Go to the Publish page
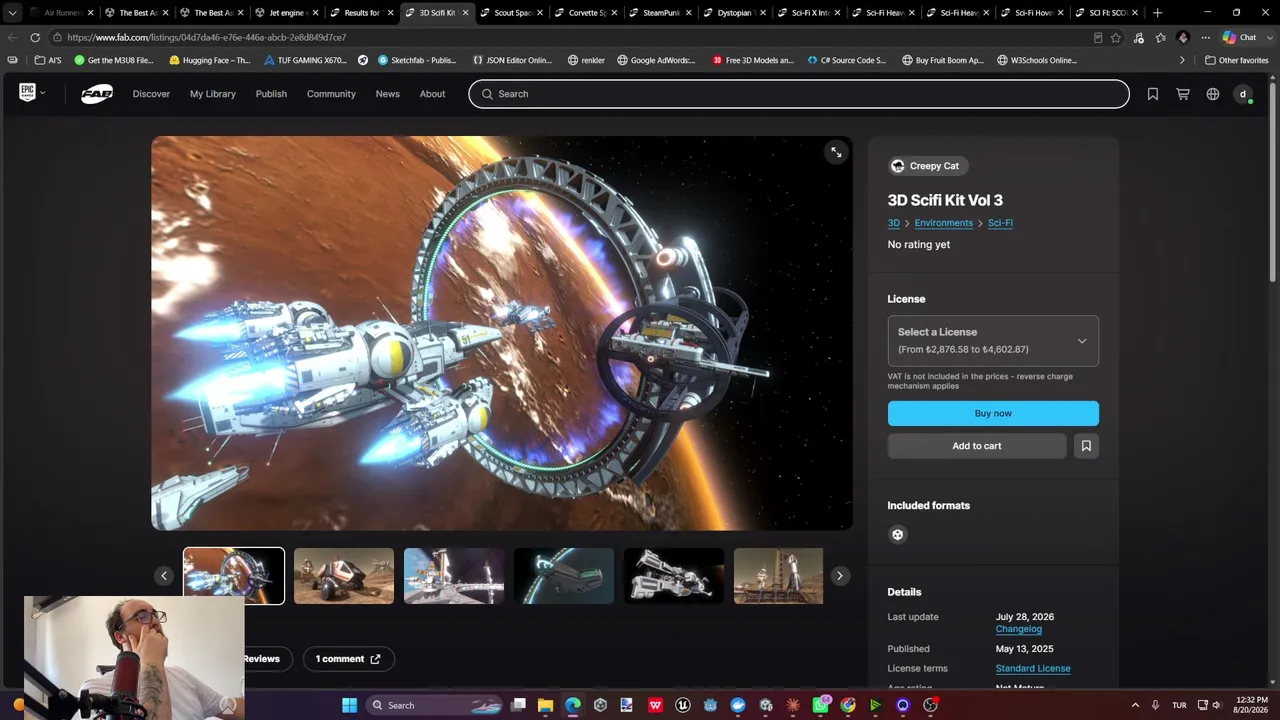 pyautogui.click(x=271, y=94)
